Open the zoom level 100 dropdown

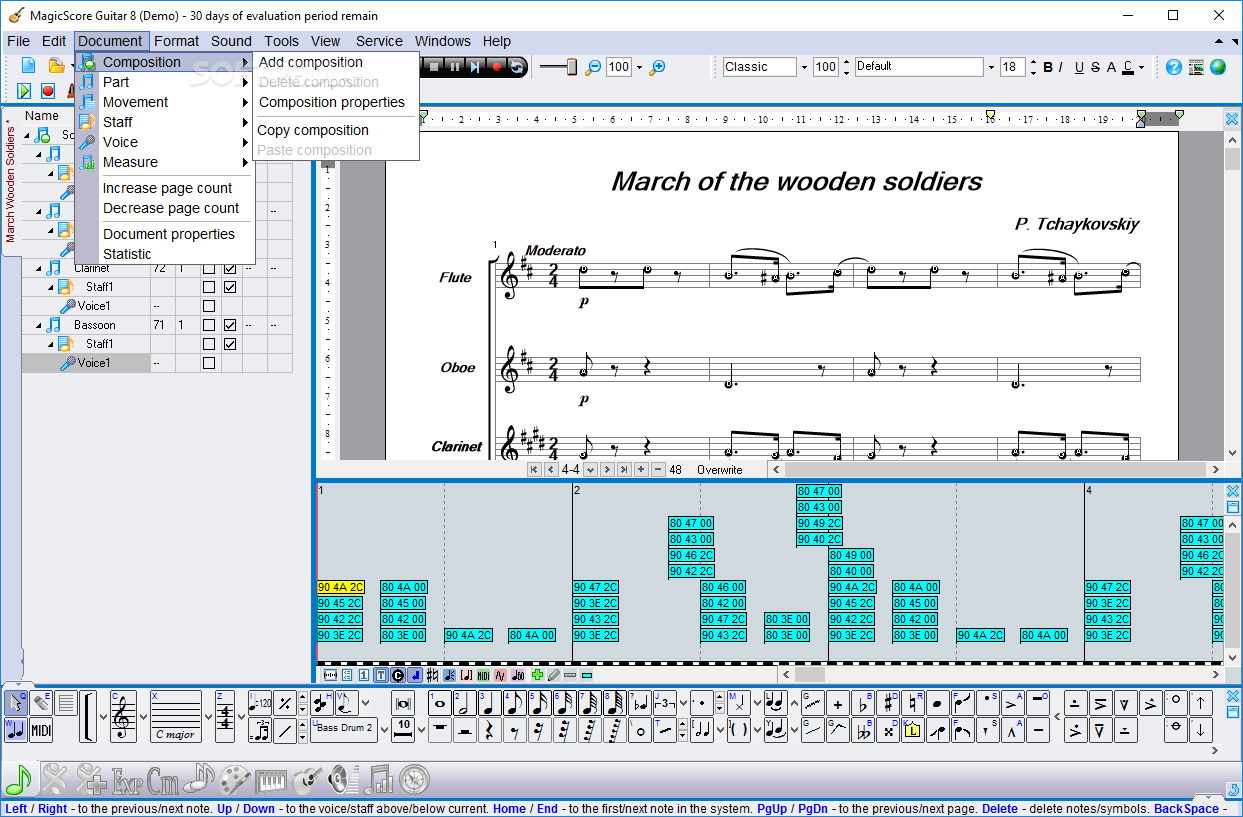(639, 67)
